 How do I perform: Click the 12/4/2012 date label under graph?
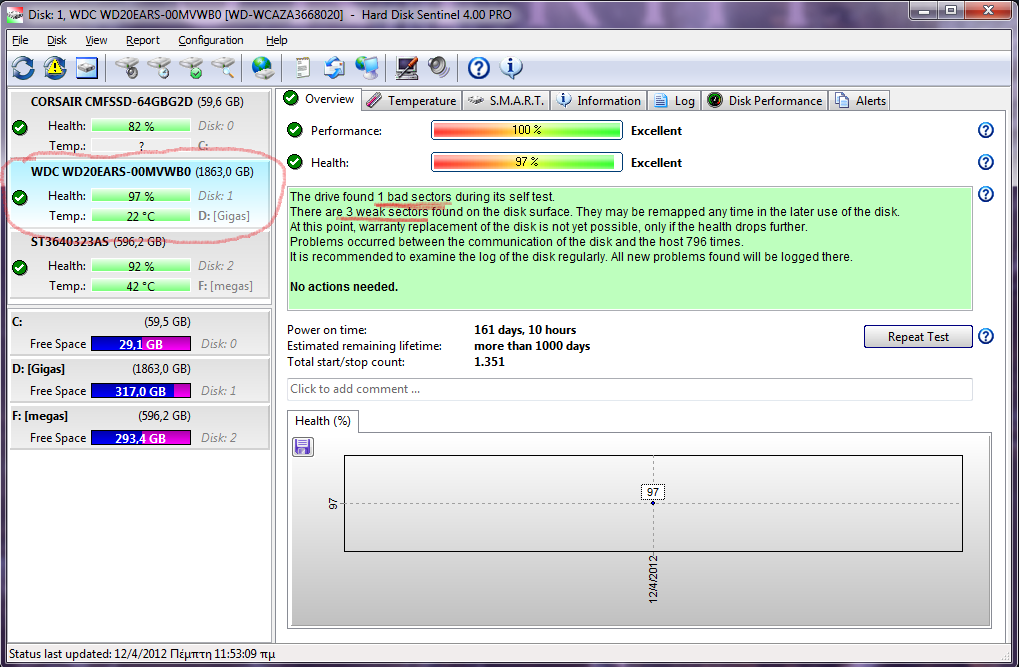(x=653, y=579)
